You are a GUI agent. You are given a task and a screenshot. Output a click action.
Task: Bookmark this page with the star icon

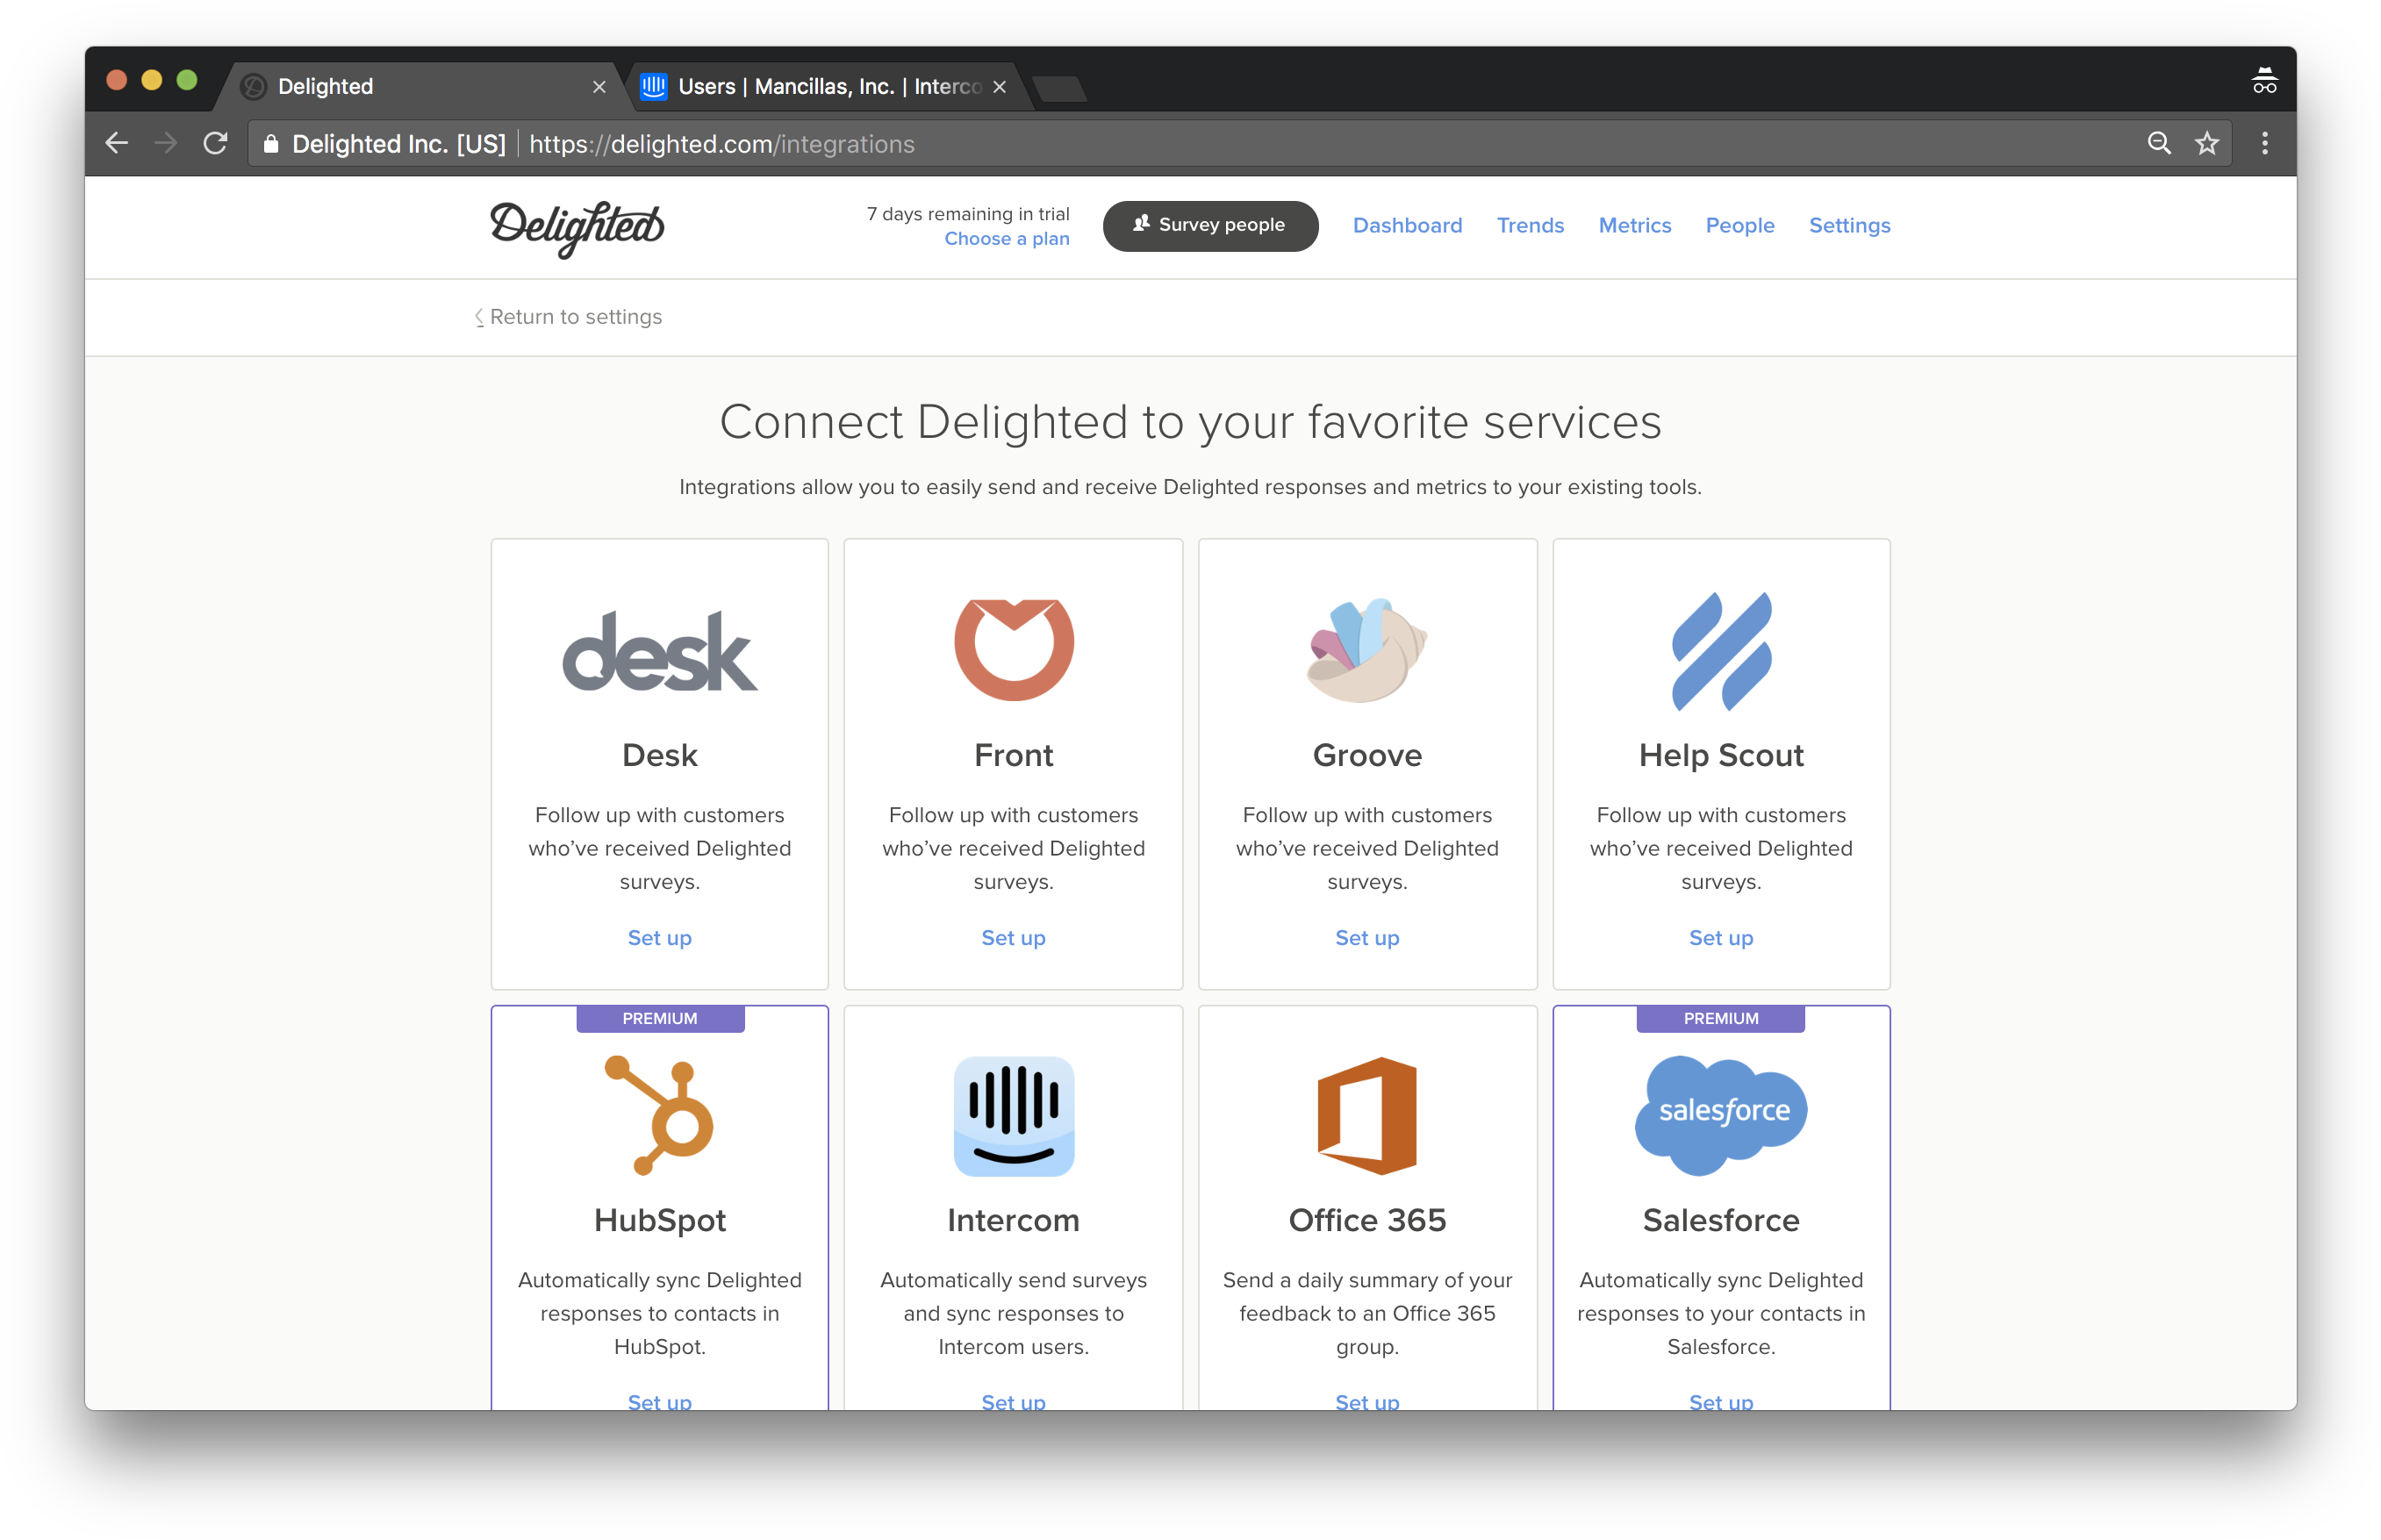click(x=2206, y=143)
